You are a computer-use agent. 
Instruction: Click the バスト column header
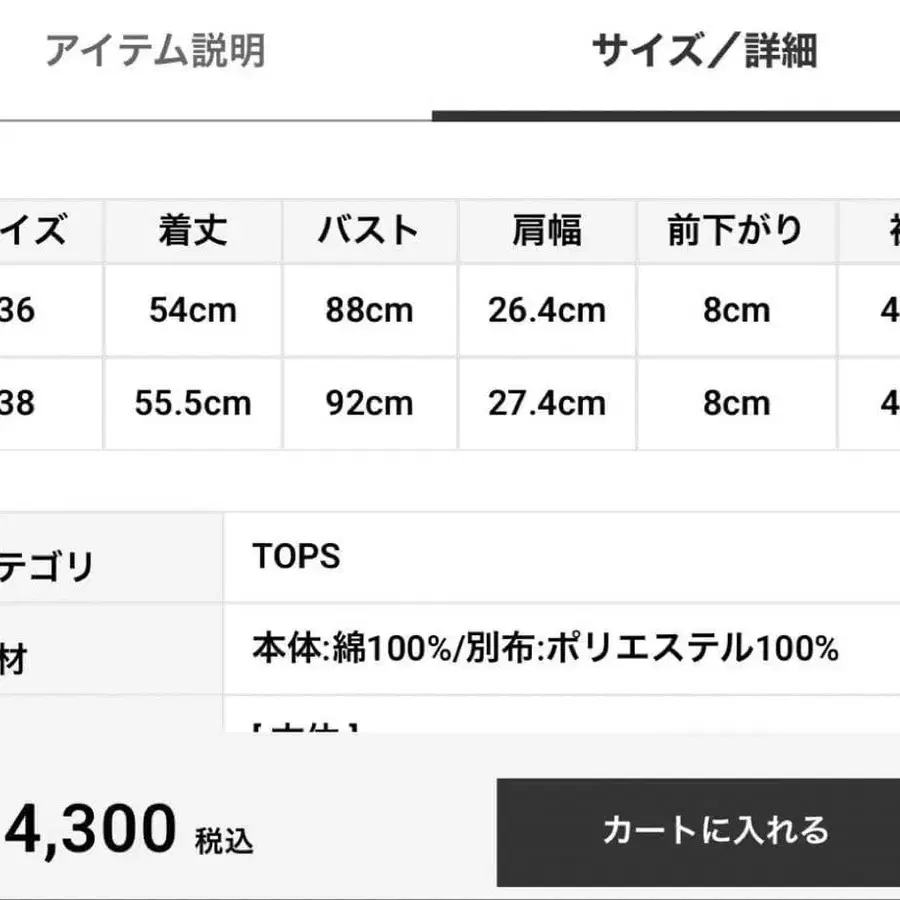pyautogui.click(x=369, y=231)
